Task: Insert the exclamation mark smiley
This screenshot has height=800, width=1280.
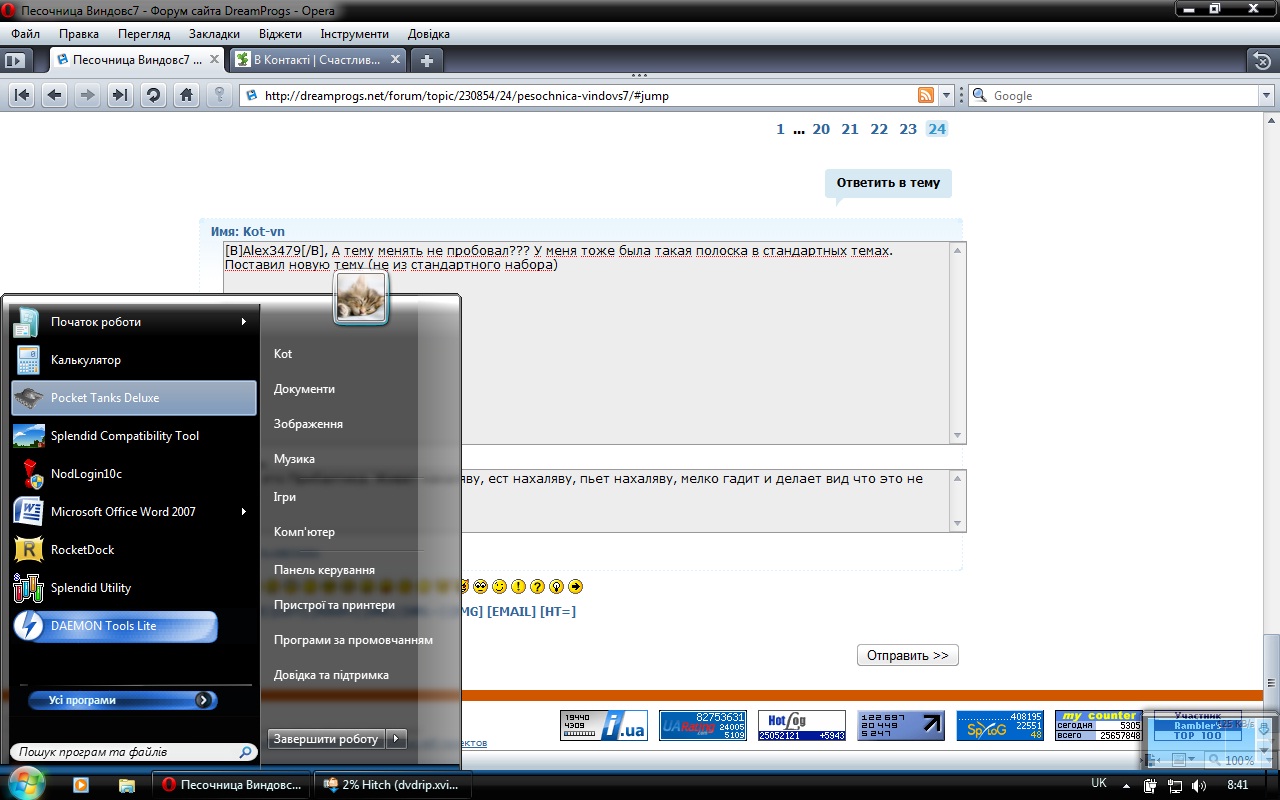Action: click(518, 586)
